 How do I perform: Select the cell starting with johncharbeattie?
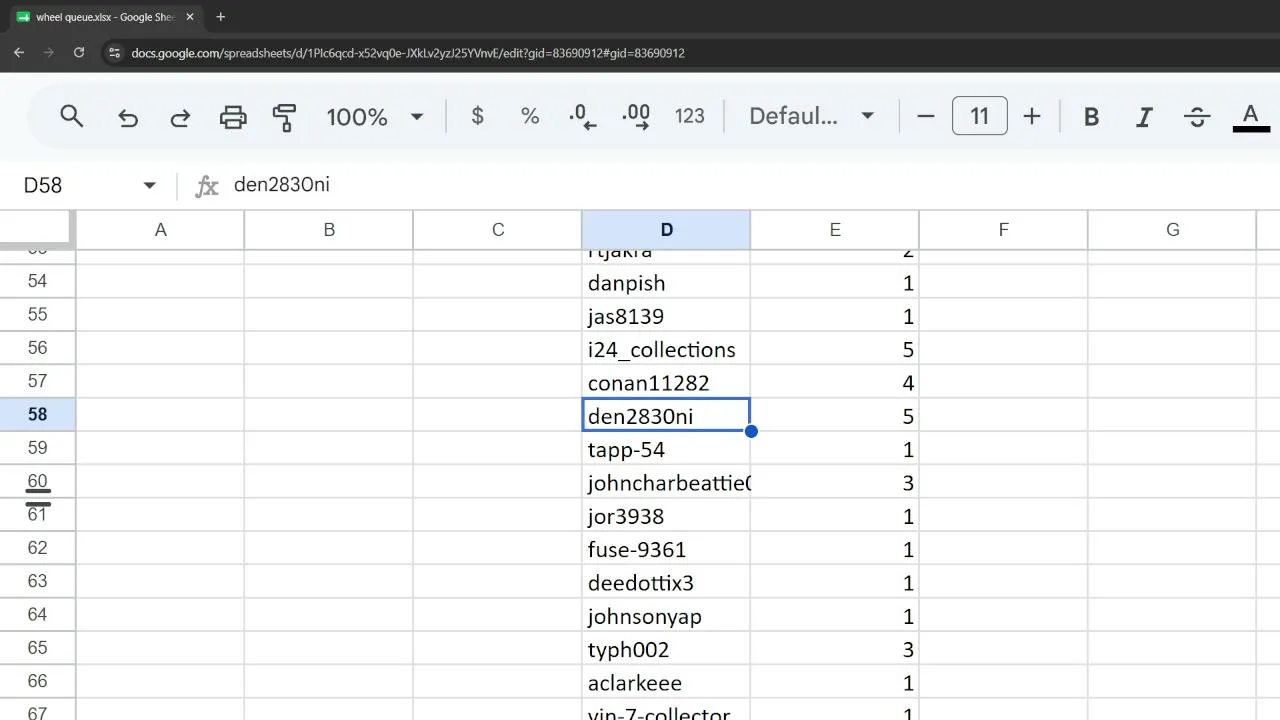(x=666, y=483)
